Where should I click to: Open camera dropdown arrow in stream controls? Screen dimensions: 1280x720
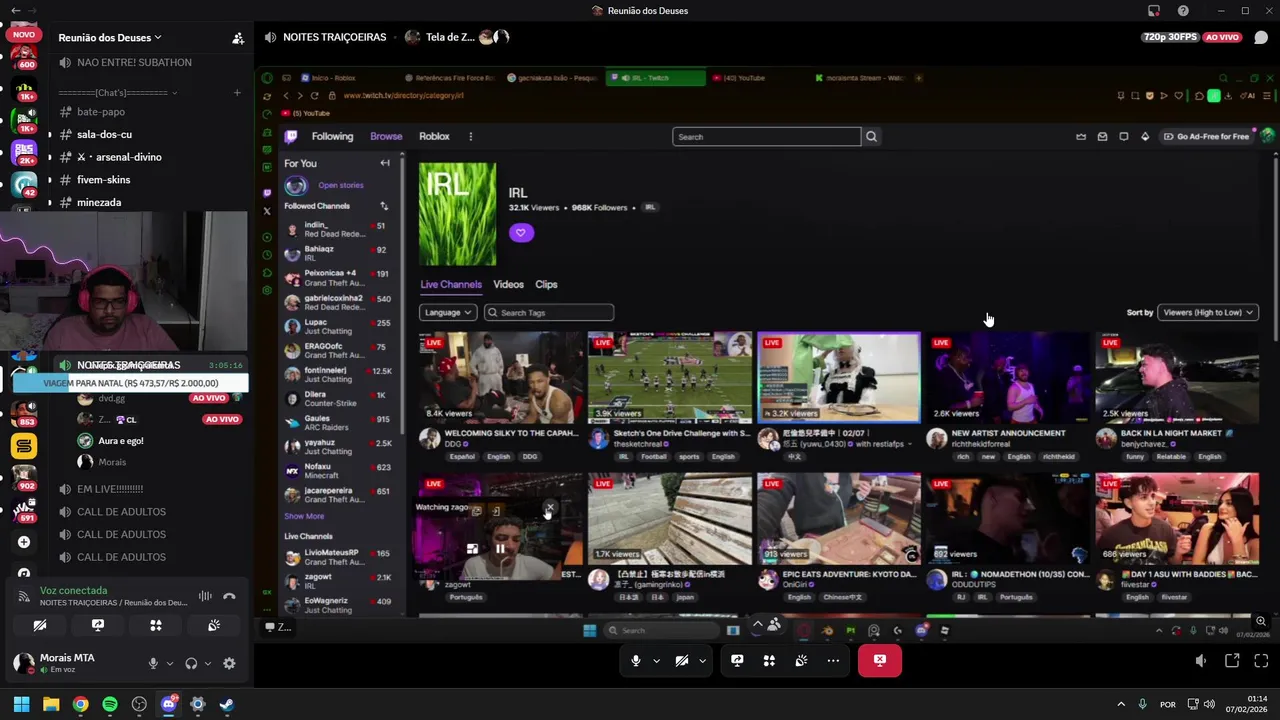point(702,660)
